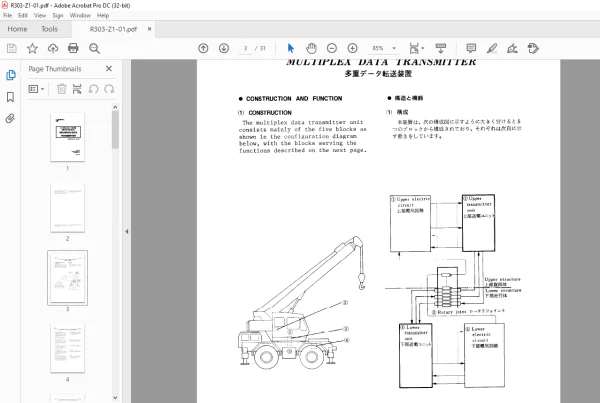Screen dimensions: 600x403
Task: Click the CONSTRUCTION AND FUNCTION heading
Action: [294, 98]
